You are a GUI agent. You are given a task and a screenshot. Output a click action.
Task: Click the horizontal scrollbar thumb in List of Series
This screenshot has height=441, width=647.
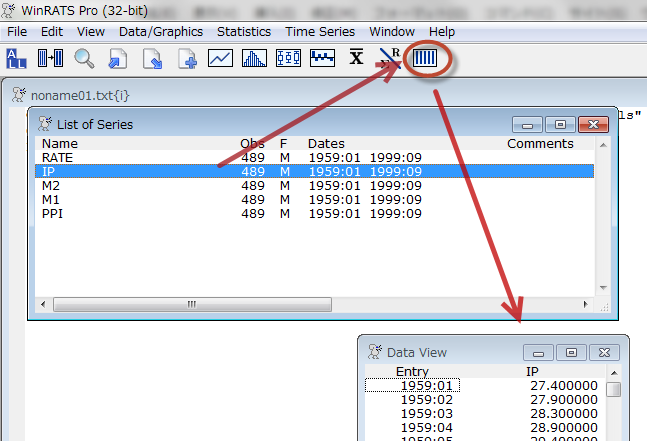point(192,304)
